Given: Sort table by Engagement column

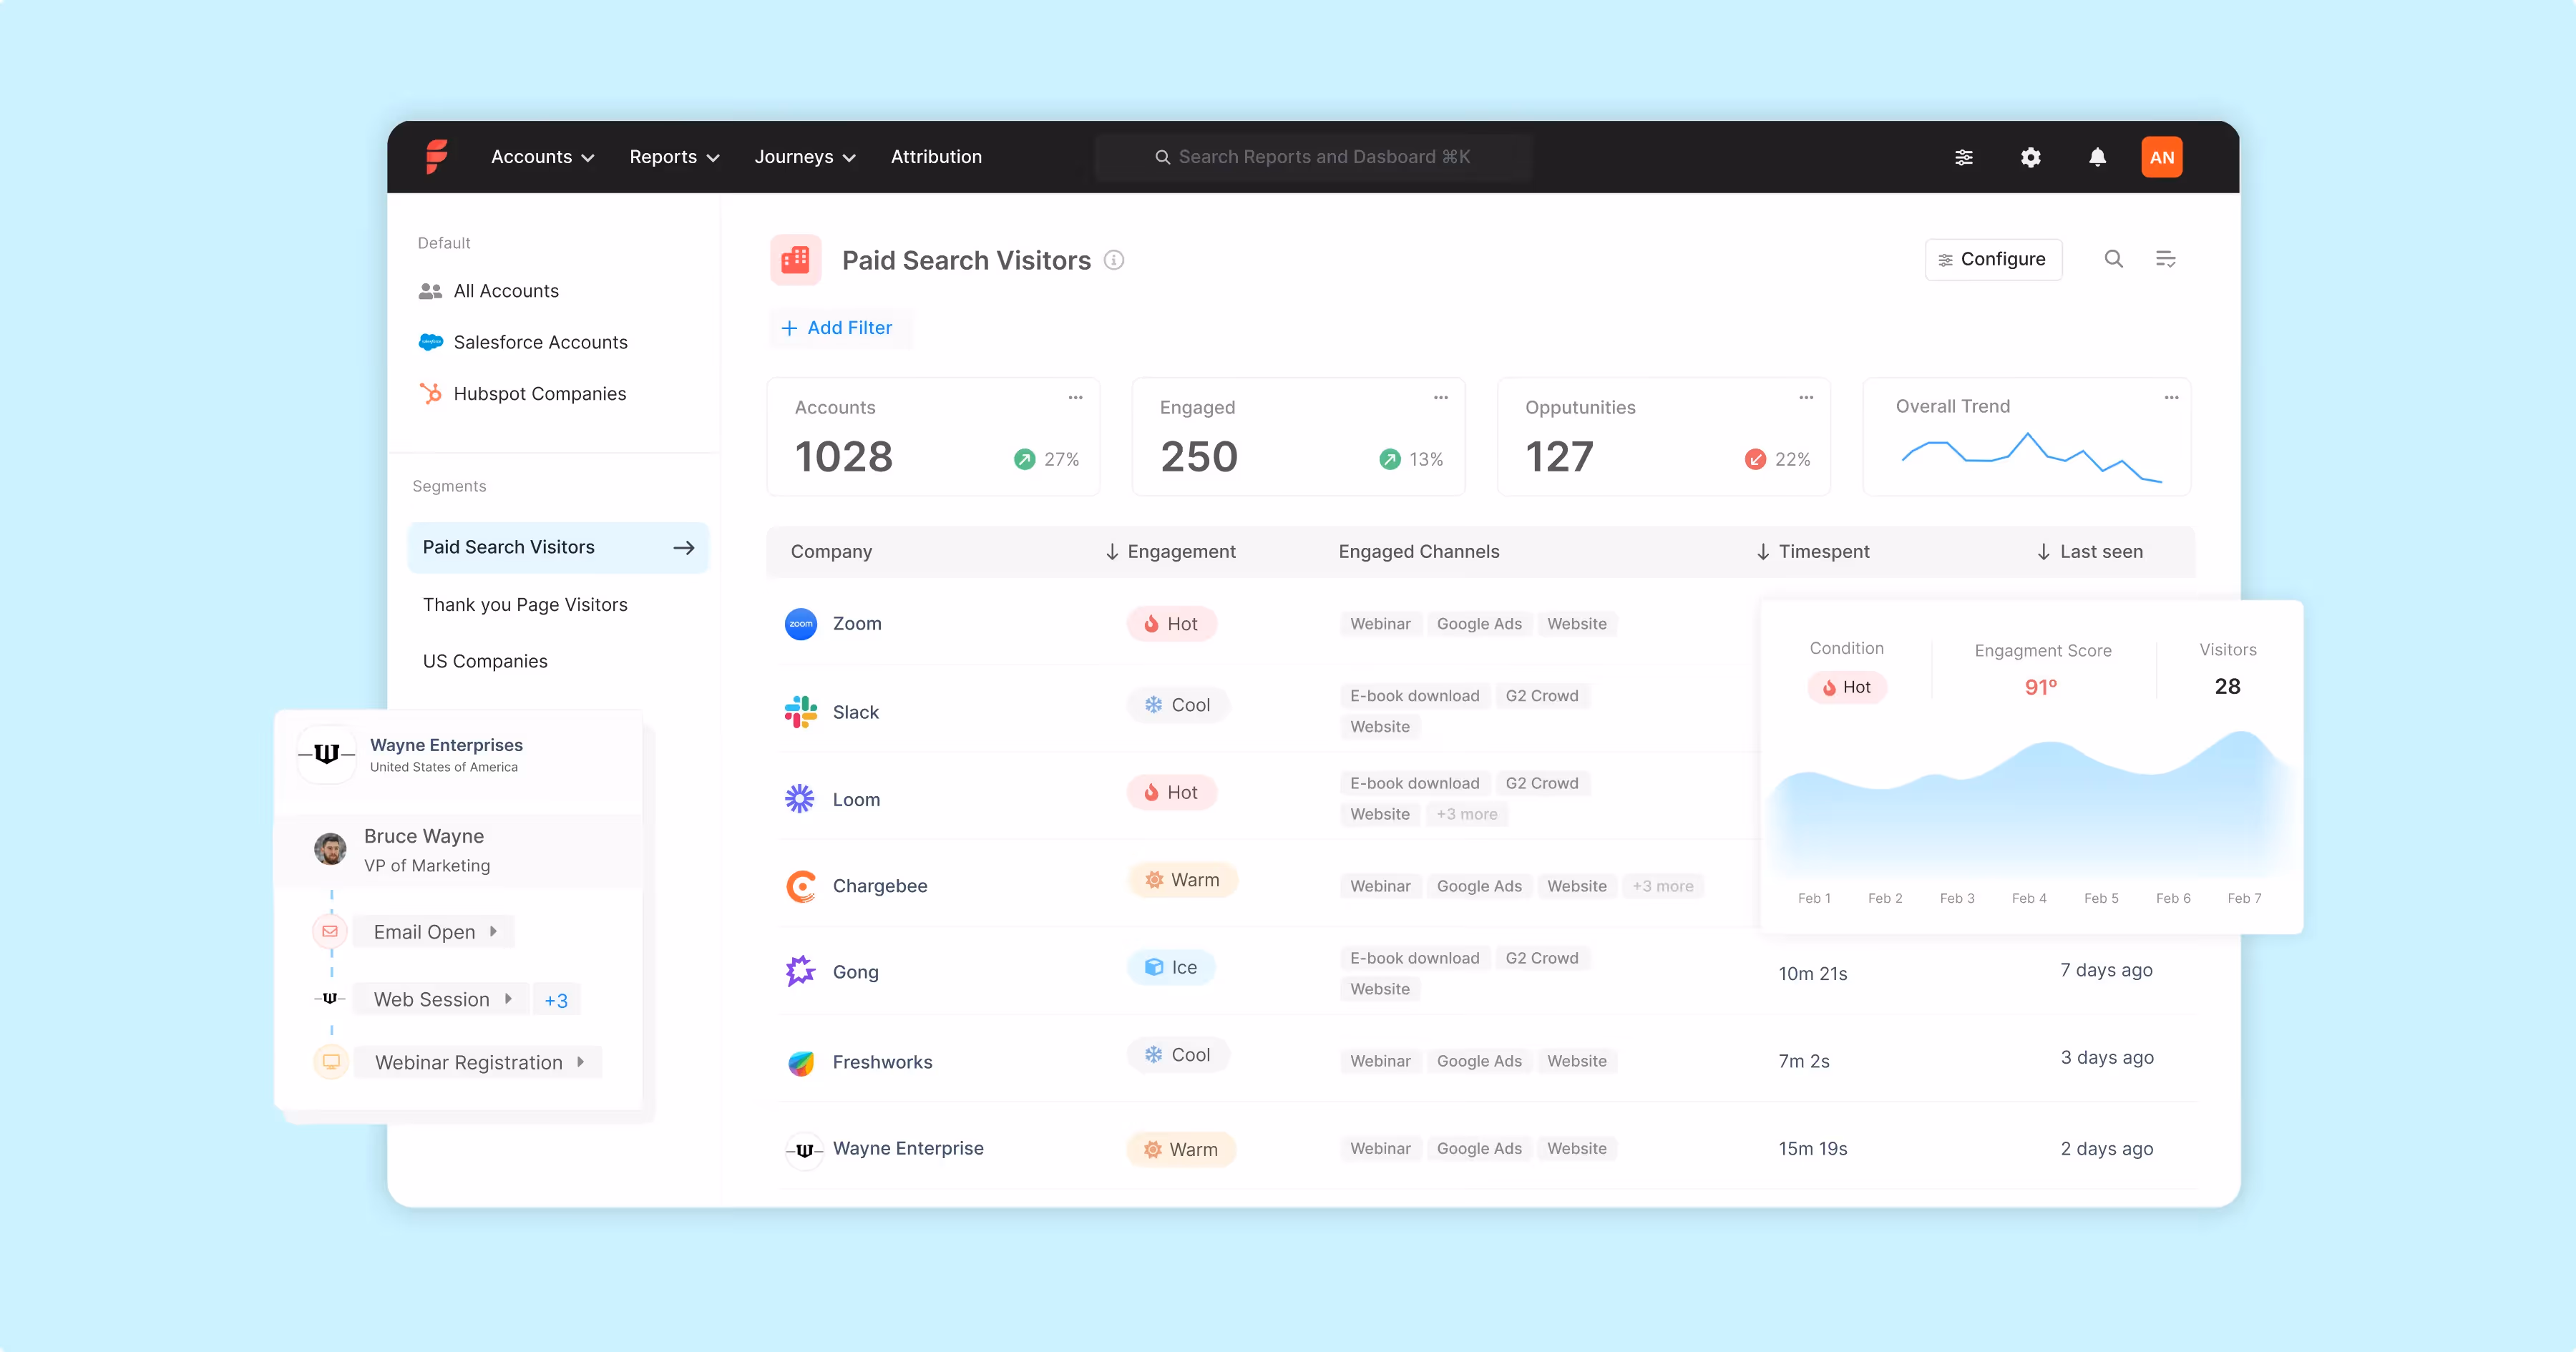Looking at the screenshot, I should [x=1170, y=551].
